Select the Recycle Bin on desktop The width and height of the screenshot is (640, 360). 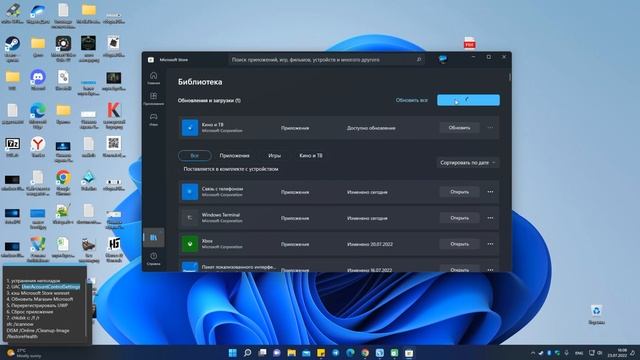pyautogui.click(x=596, y=314)
